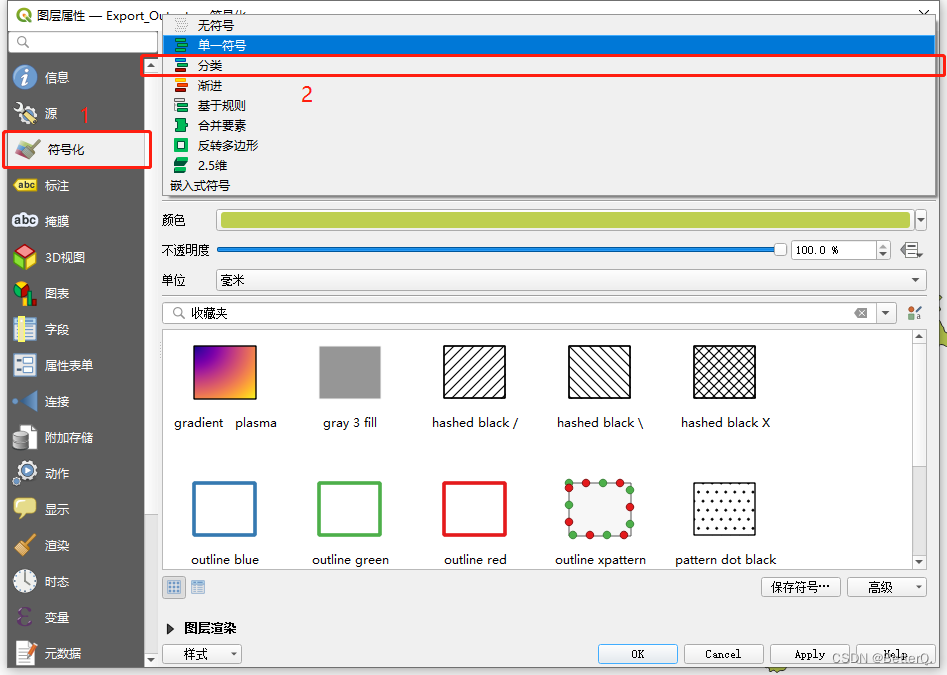The image size is (947, 675).
Task: Choose 合并要素 (Merged features) renderer
Action: pos(549,125)
